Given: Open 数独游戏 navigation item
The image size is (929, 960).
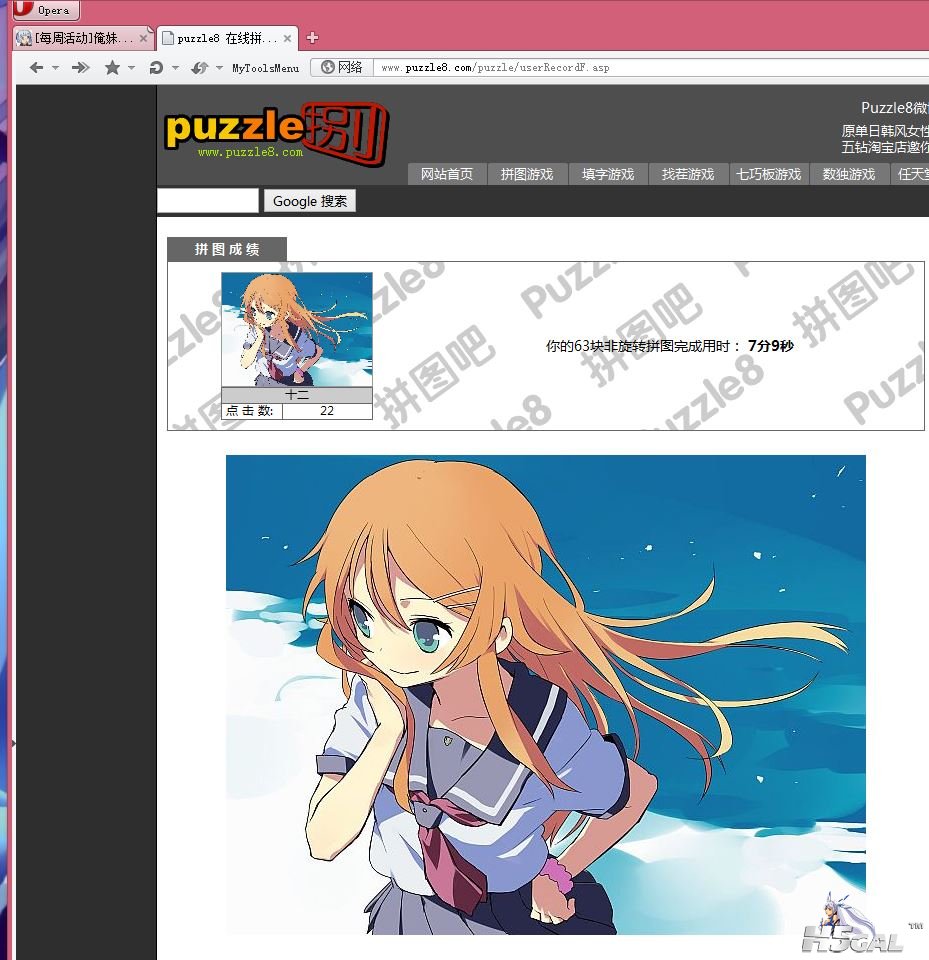Looking at the screenshot, I should [x=849, y=174].
